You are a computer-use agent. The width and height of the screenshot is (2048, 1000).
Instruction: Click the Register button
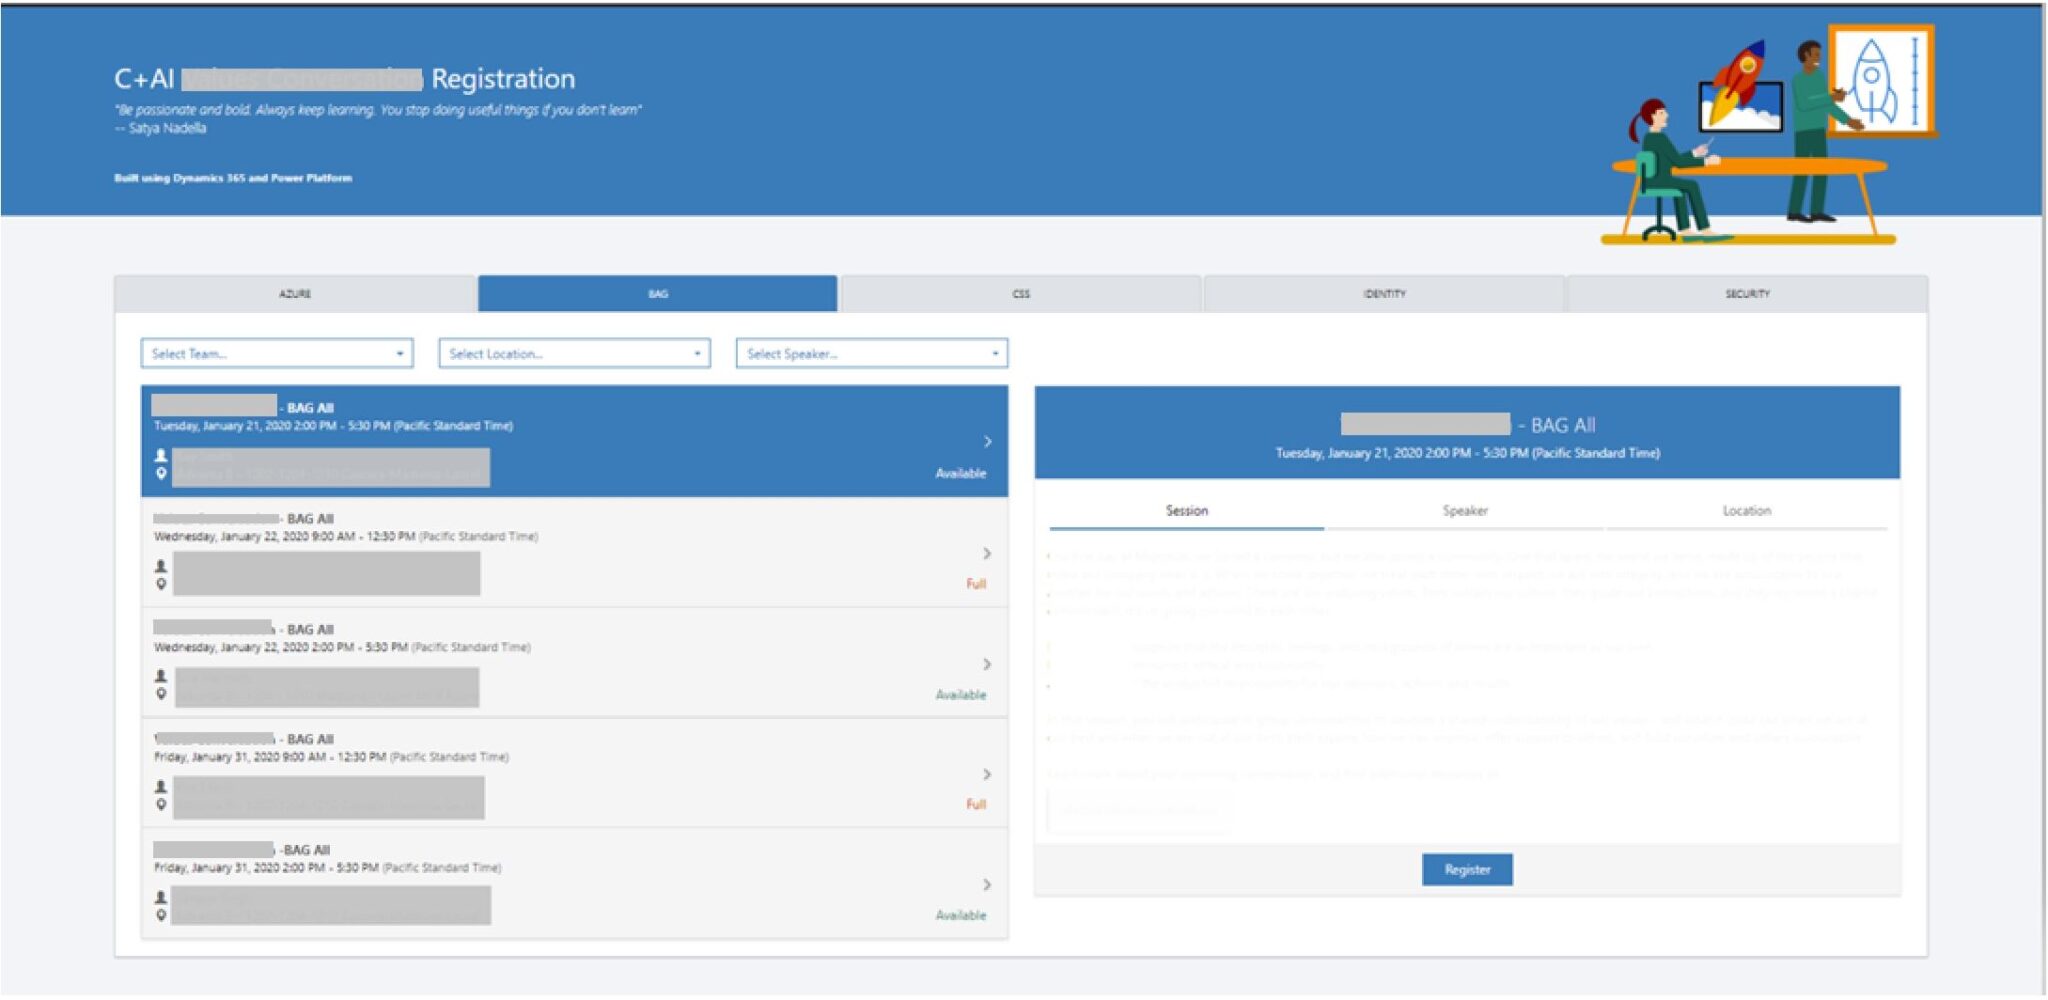(x=1467, y=869)
